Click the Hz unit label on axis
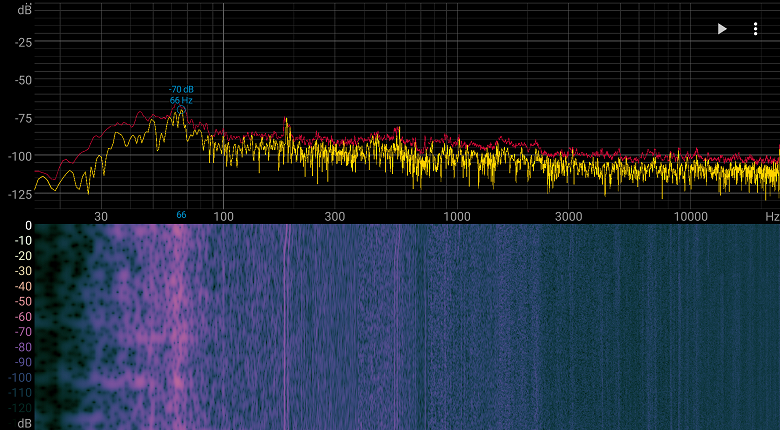 772,216
